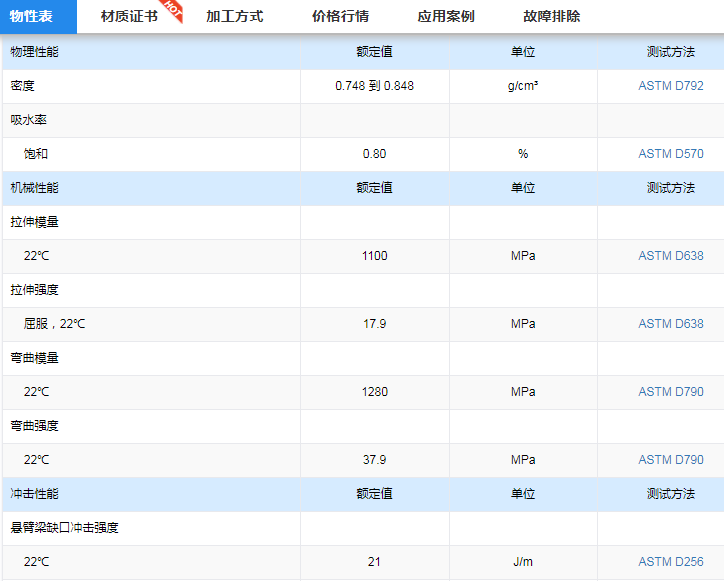Click the density value 0.748 到 0.848
The width and height of the screenshot is (724, 581).
click(374, 86)
